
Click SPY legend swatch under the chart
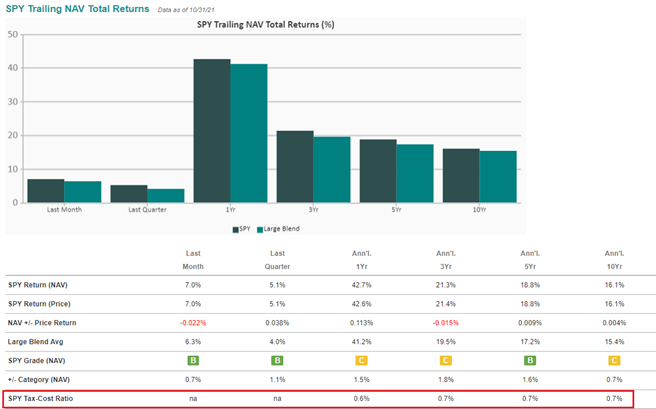coord(236,230)
